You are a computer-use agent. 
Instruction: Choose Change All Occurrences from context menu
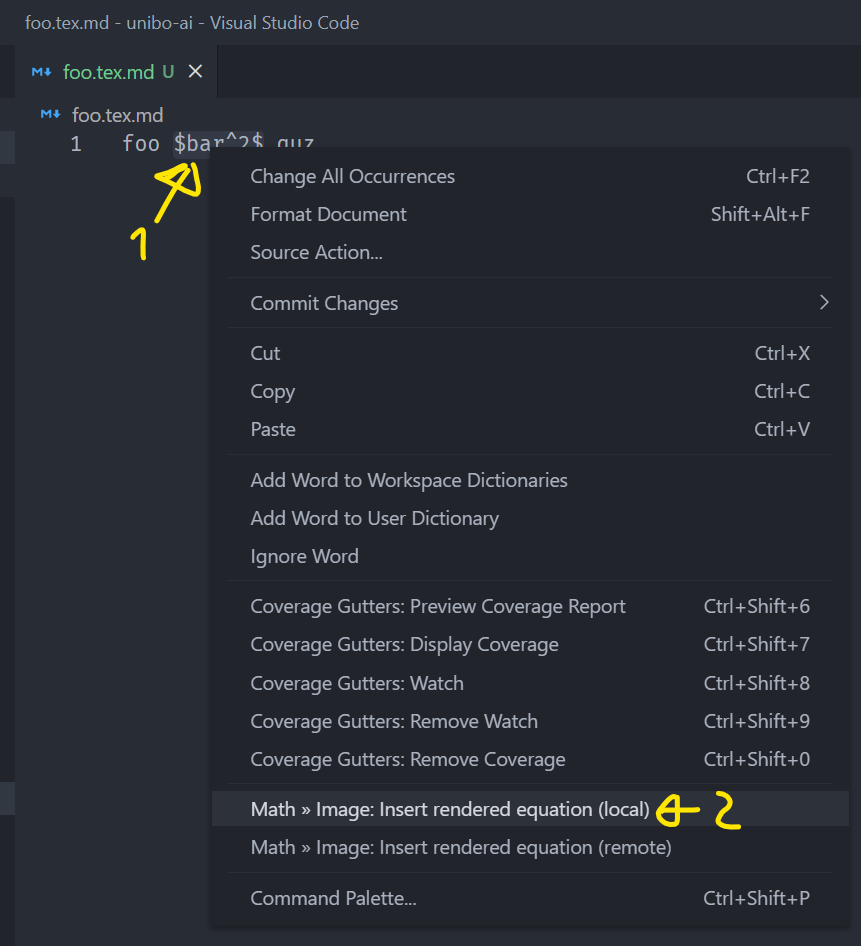[530, 176]
